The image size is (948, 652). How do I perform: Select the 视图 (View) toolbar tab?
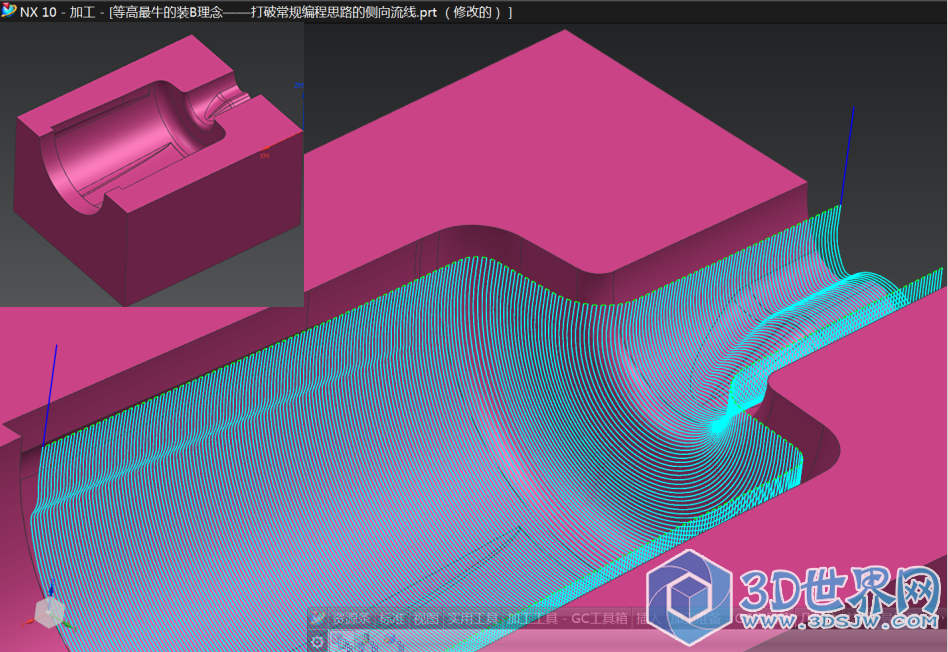[x=426, y=618]
